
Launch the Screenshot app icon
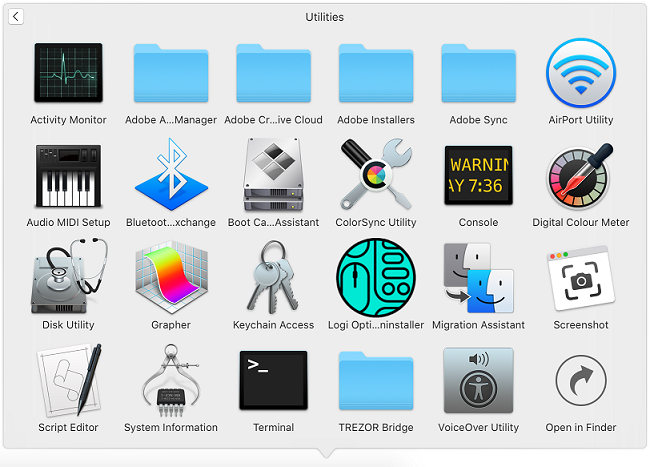point(581,278)
